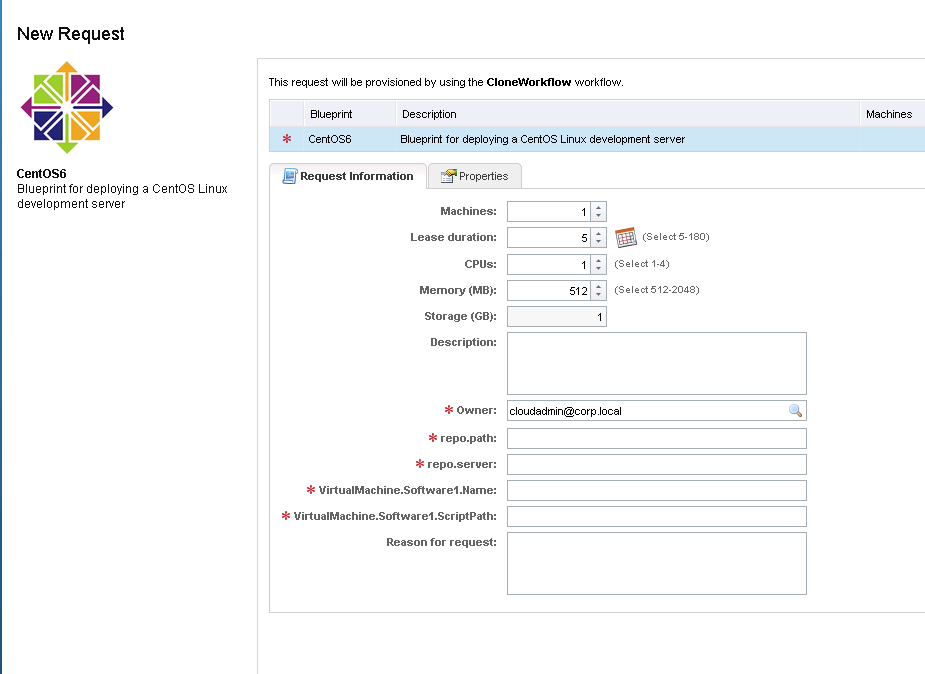925x674 pixels.
Task: Click the properties sheet icon on Properties tab
Action: pyautogui.click(x=453, y=176)
